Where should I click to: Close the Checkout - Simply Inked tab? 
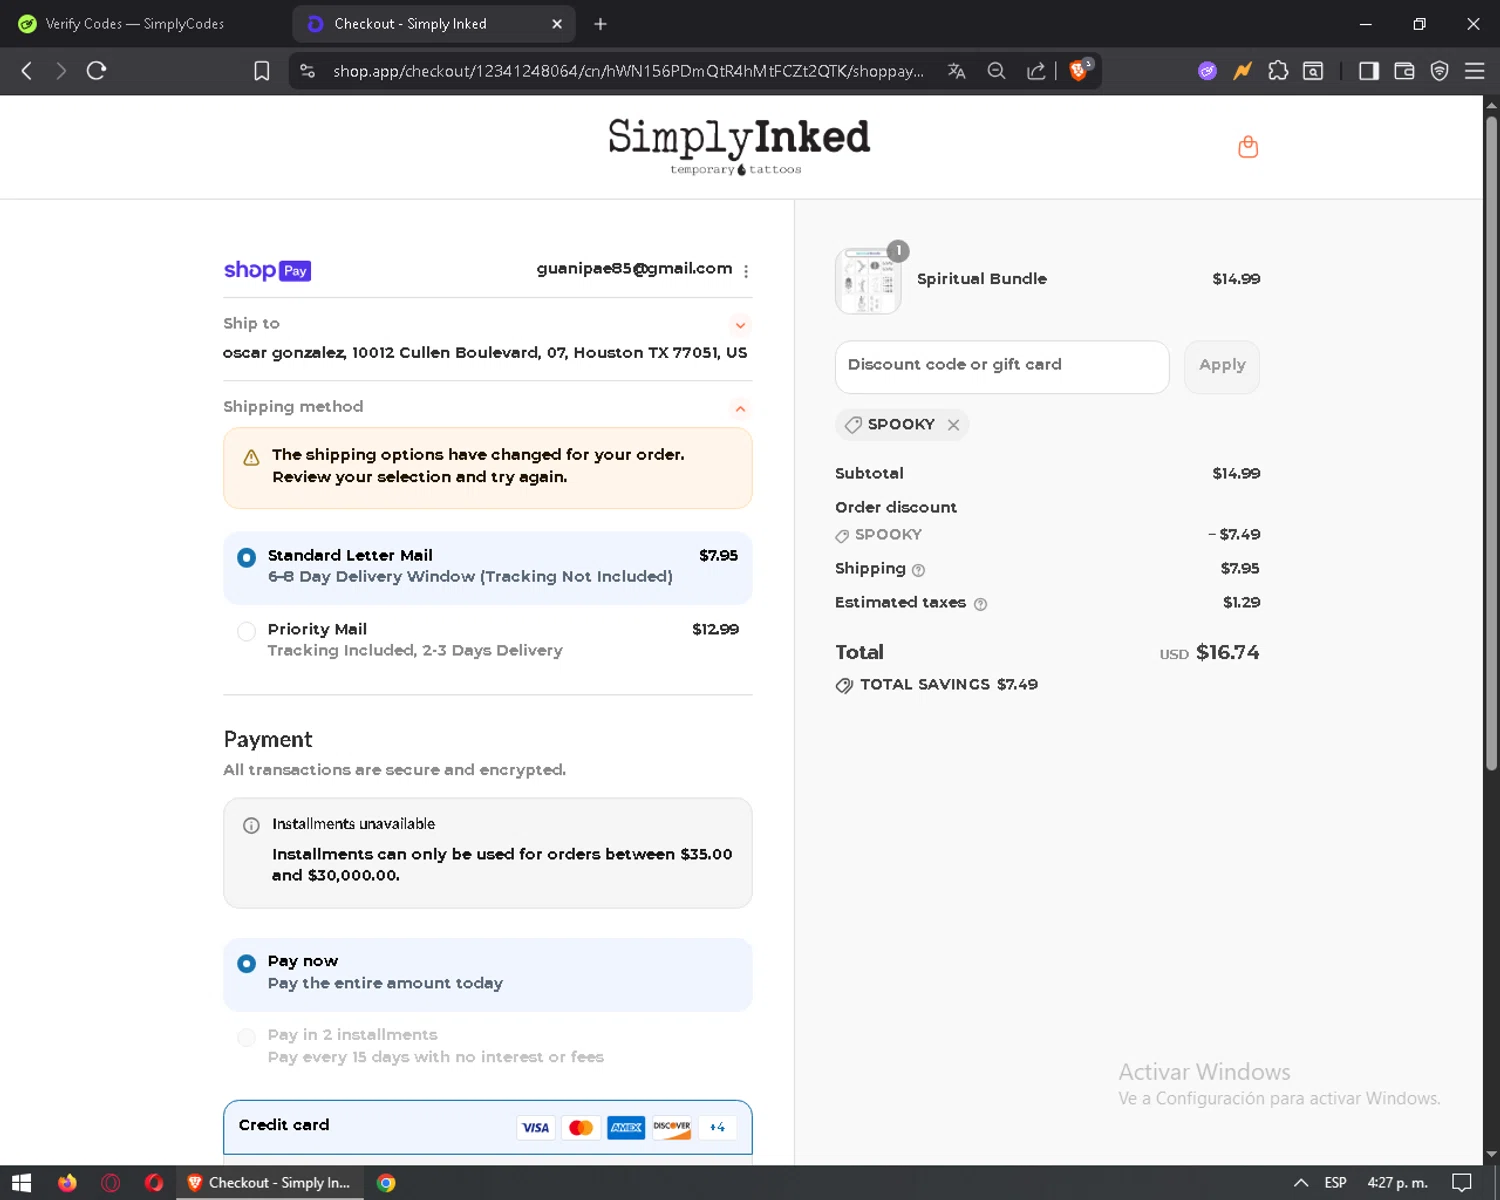pyautogui.click(x=557, y=24)
